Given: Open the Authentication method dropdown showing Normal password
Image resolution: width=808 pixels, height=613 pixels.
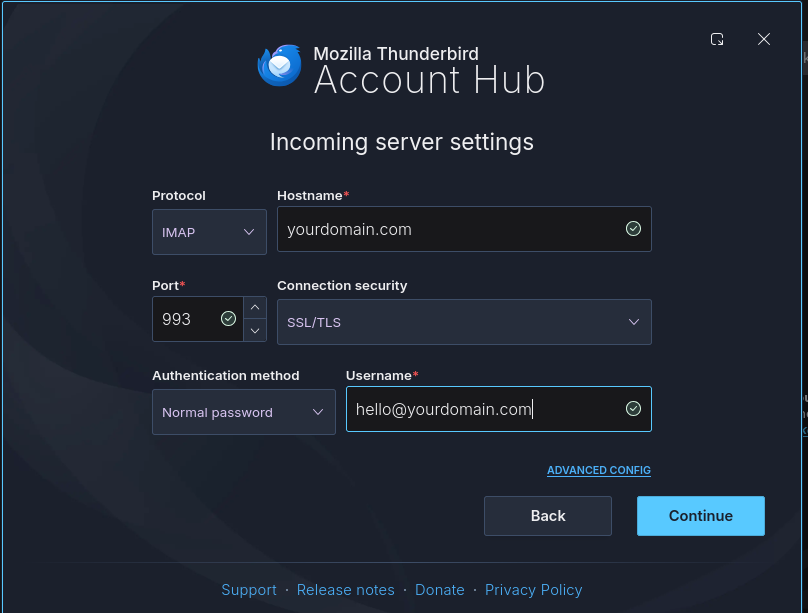Looking at the screenshot, I should coord(244,412).
